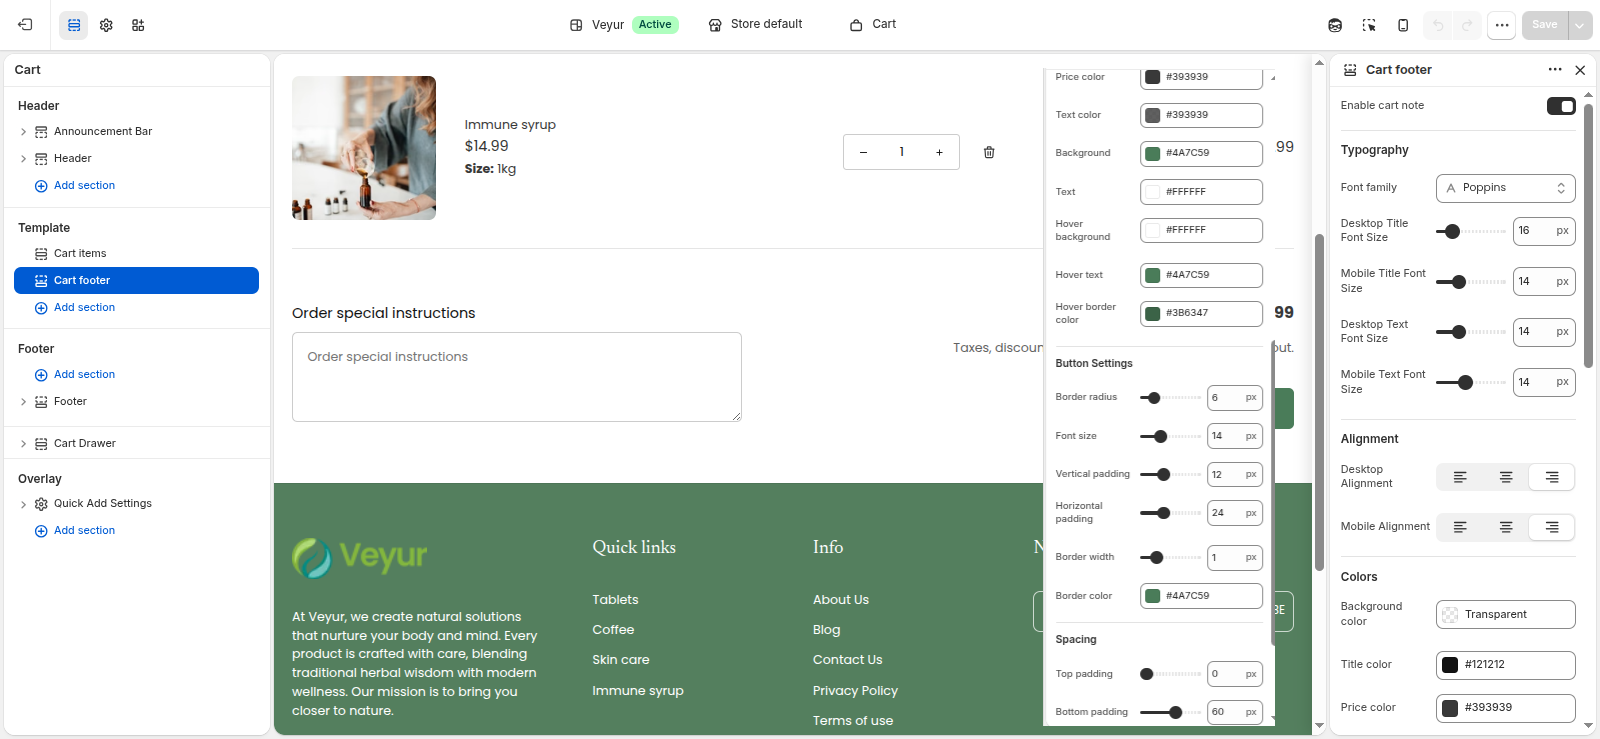
Task: Decrease Immune syrup quantity with minus
Action: 863,152
